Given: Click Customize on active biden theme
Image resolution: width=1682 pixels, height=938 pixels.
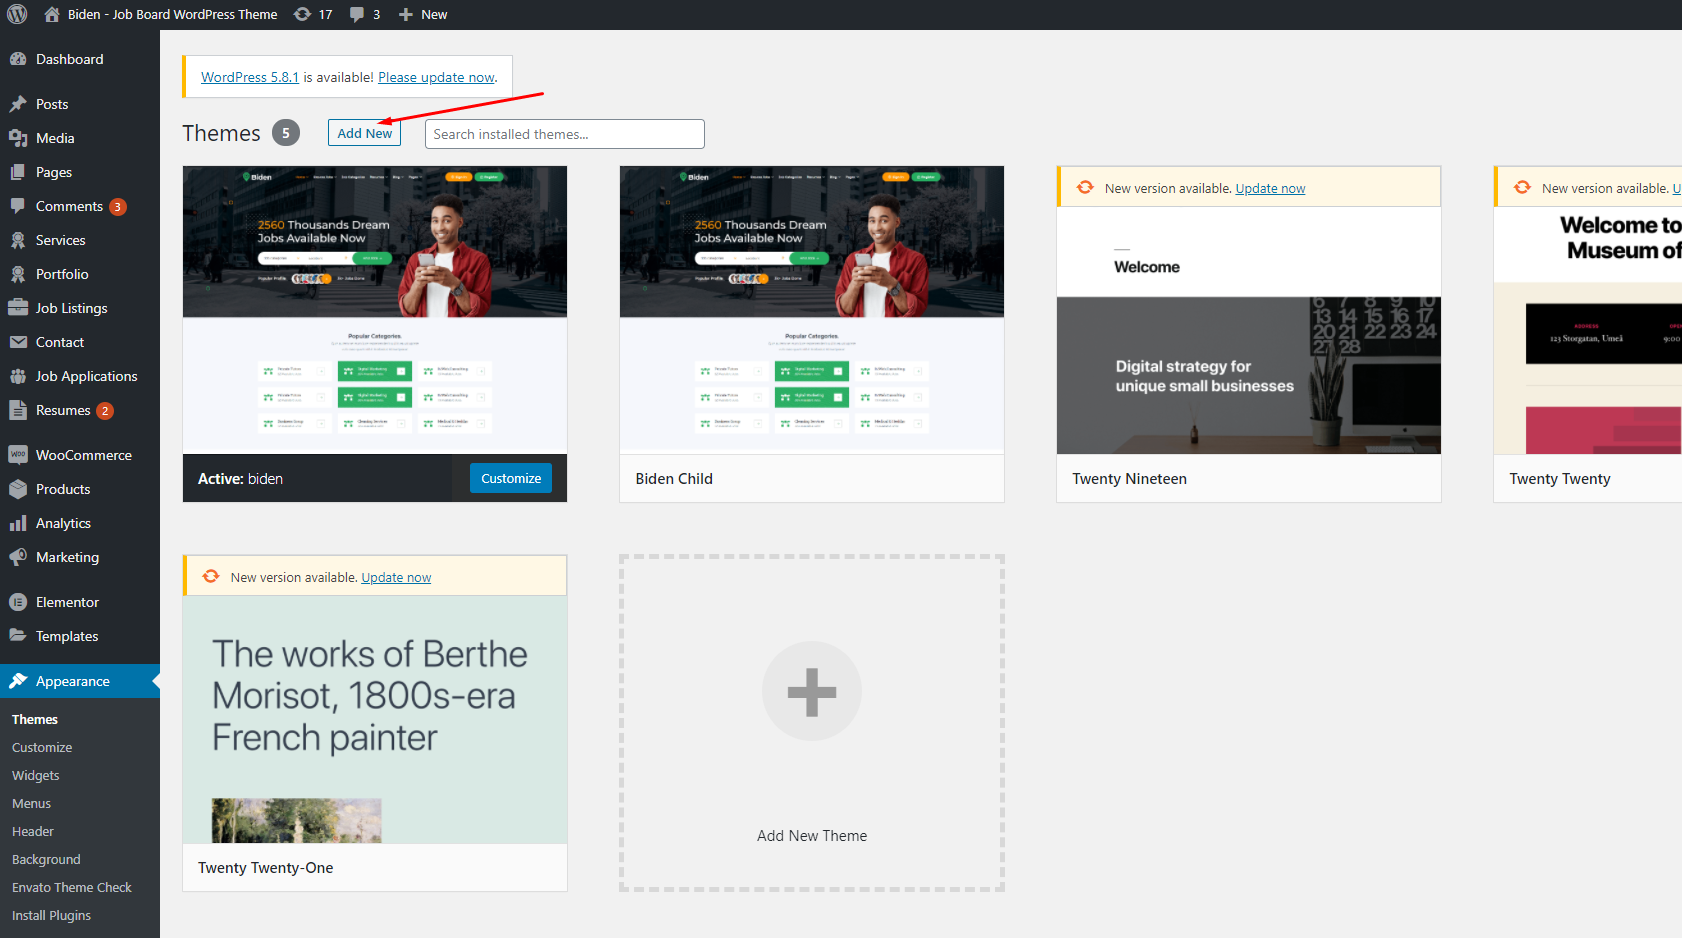Looking at the screenshot, I should [511, 478].
